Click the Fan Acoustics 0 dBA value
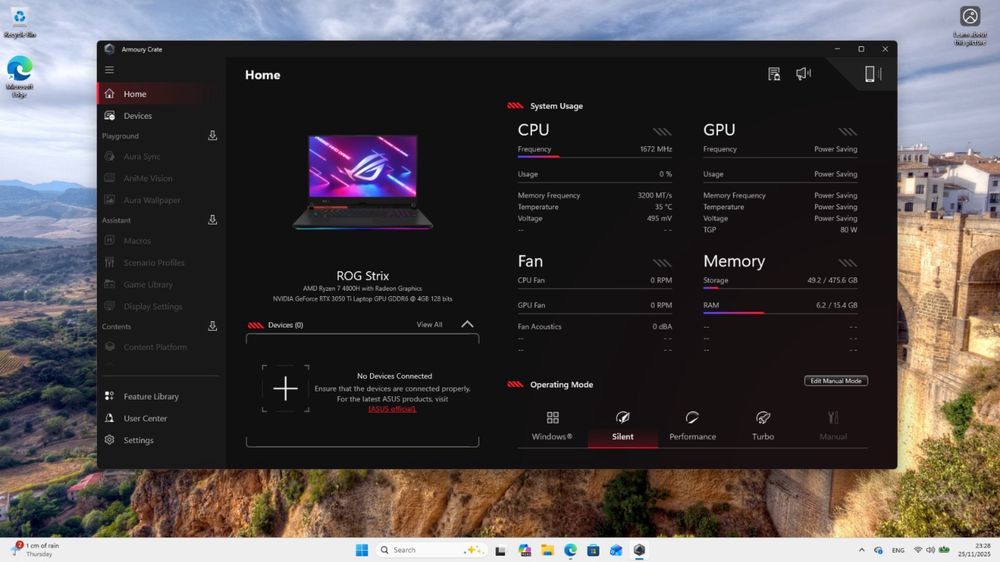This screenshot has height=562, width=1000. click(x=662, y=326)
